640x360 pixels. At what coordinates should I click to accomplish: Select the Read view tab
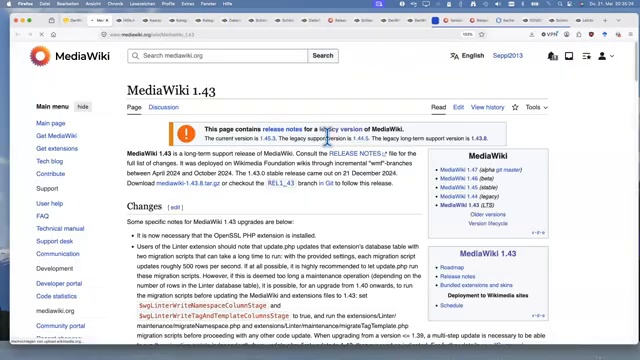[438, 107]
